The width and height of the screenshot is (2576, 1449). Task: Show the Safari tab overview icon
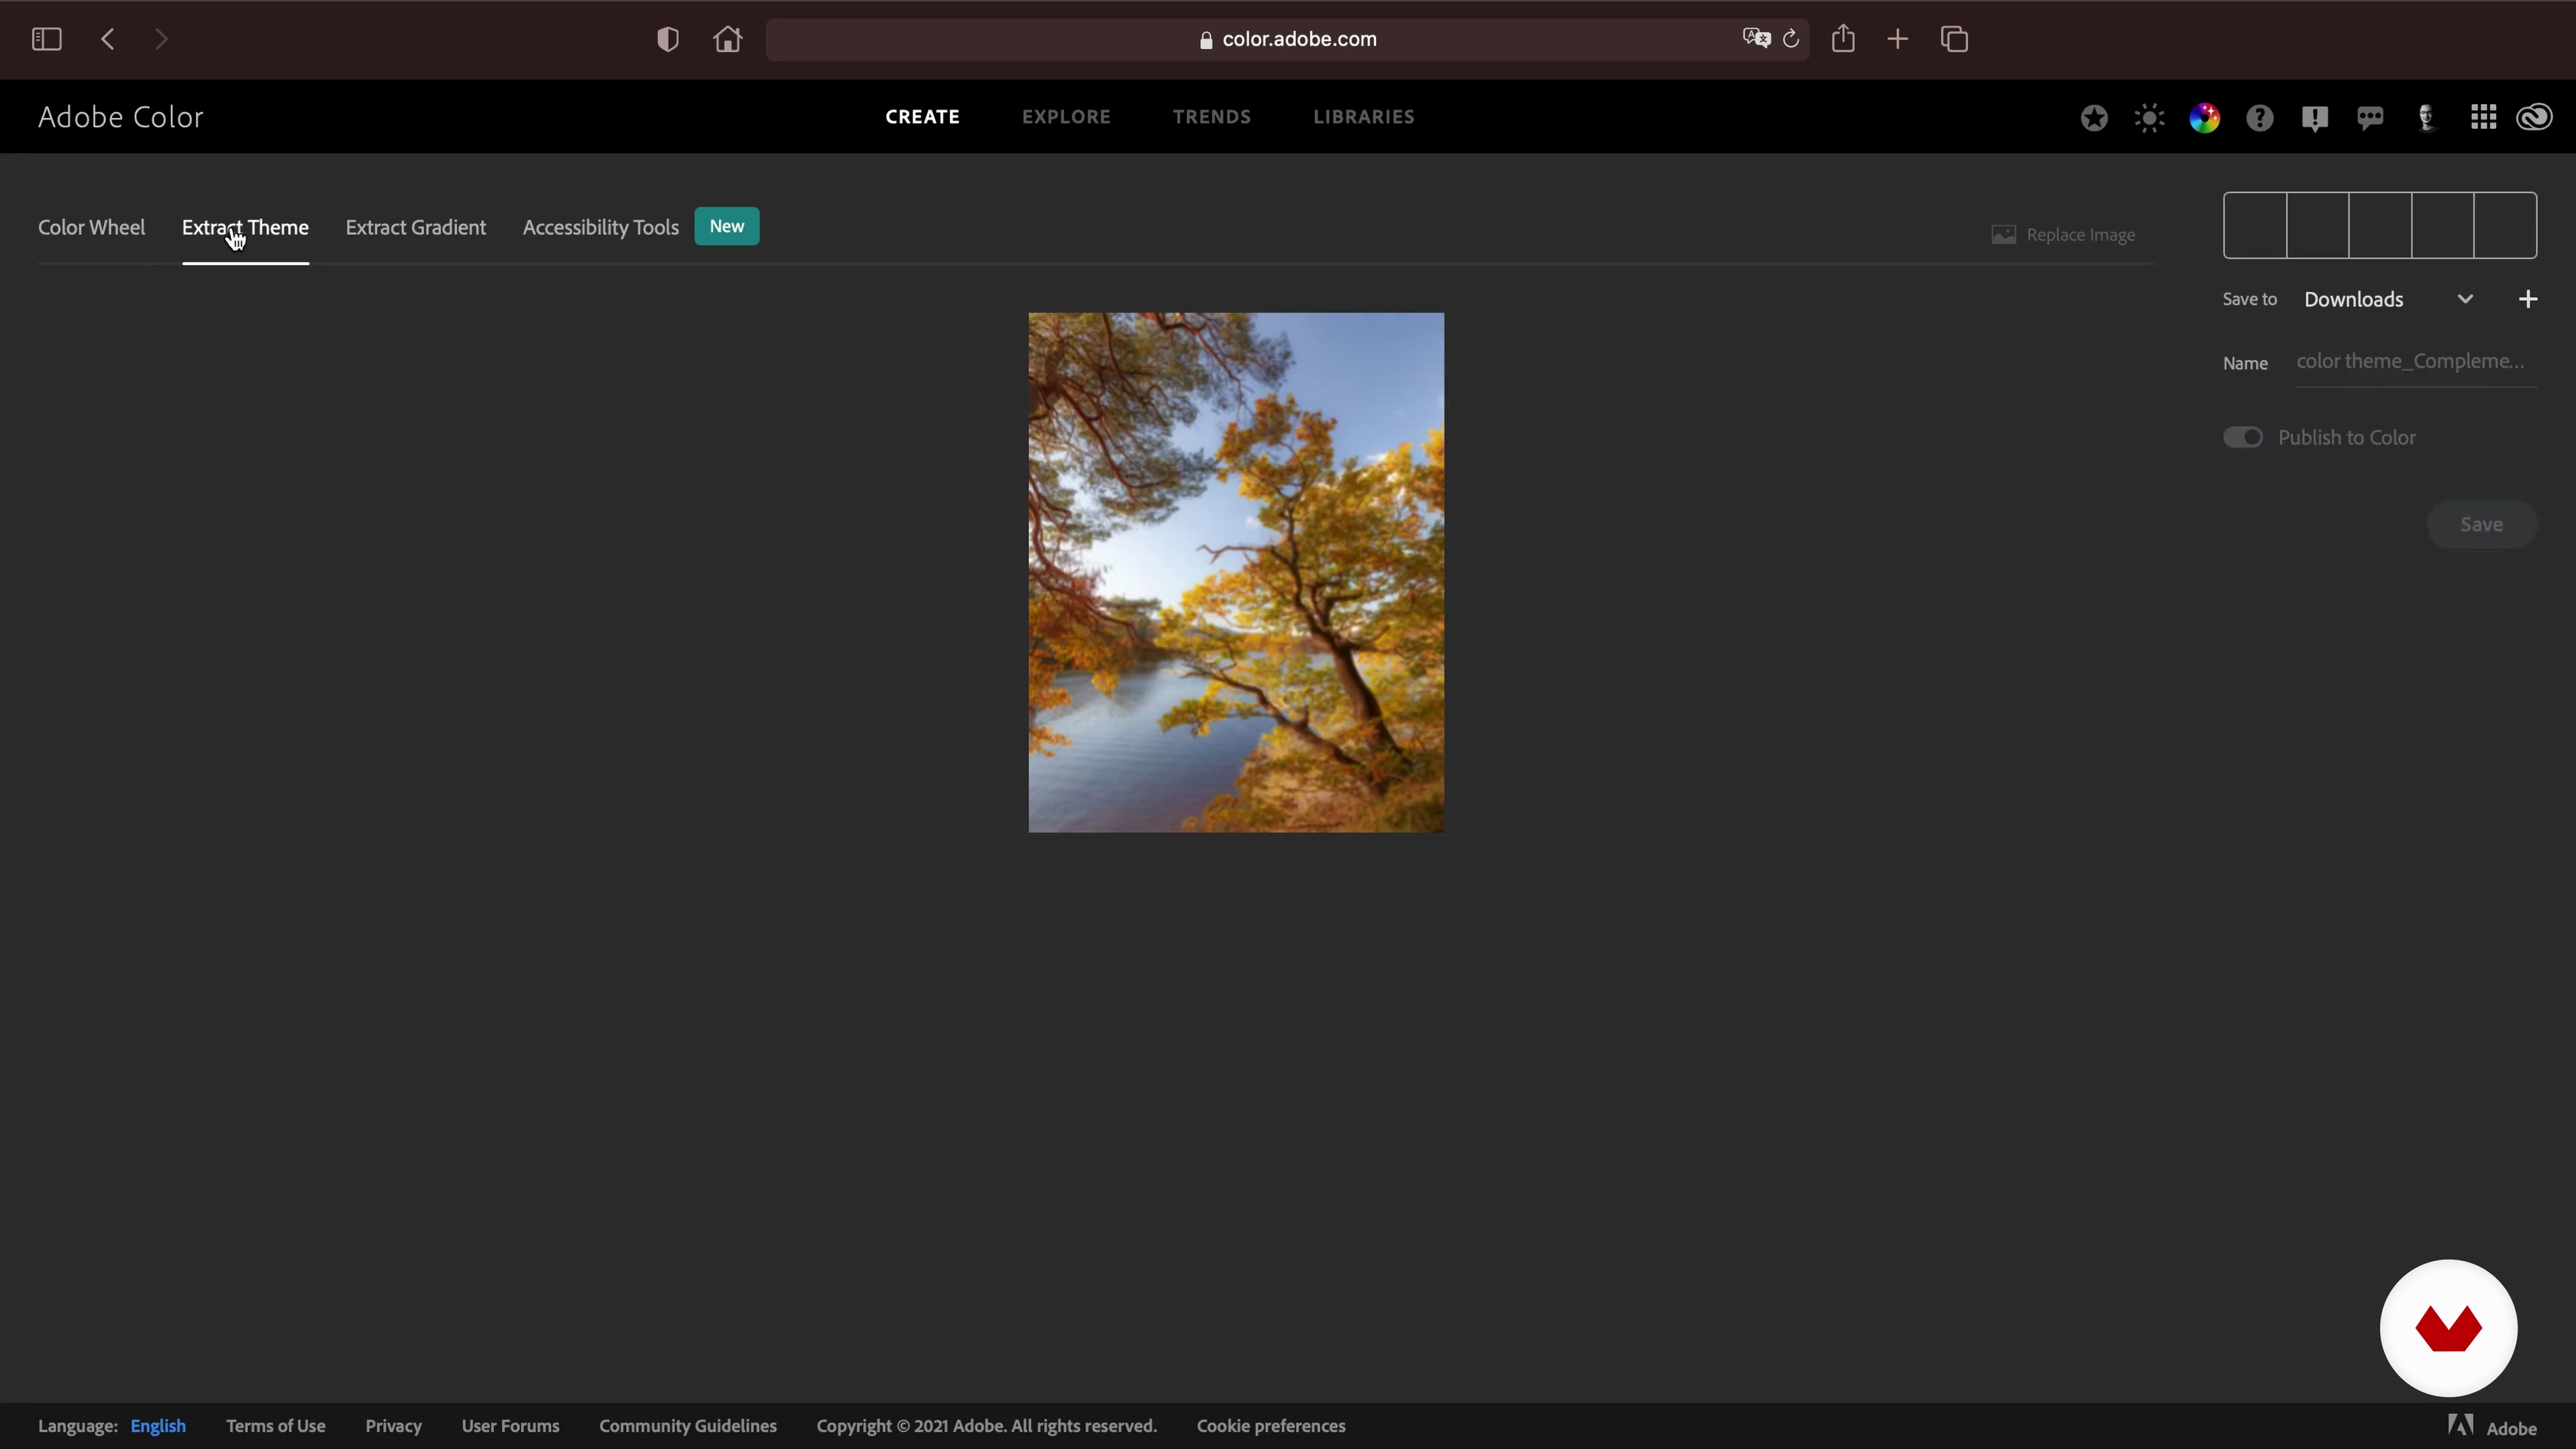1954,39
